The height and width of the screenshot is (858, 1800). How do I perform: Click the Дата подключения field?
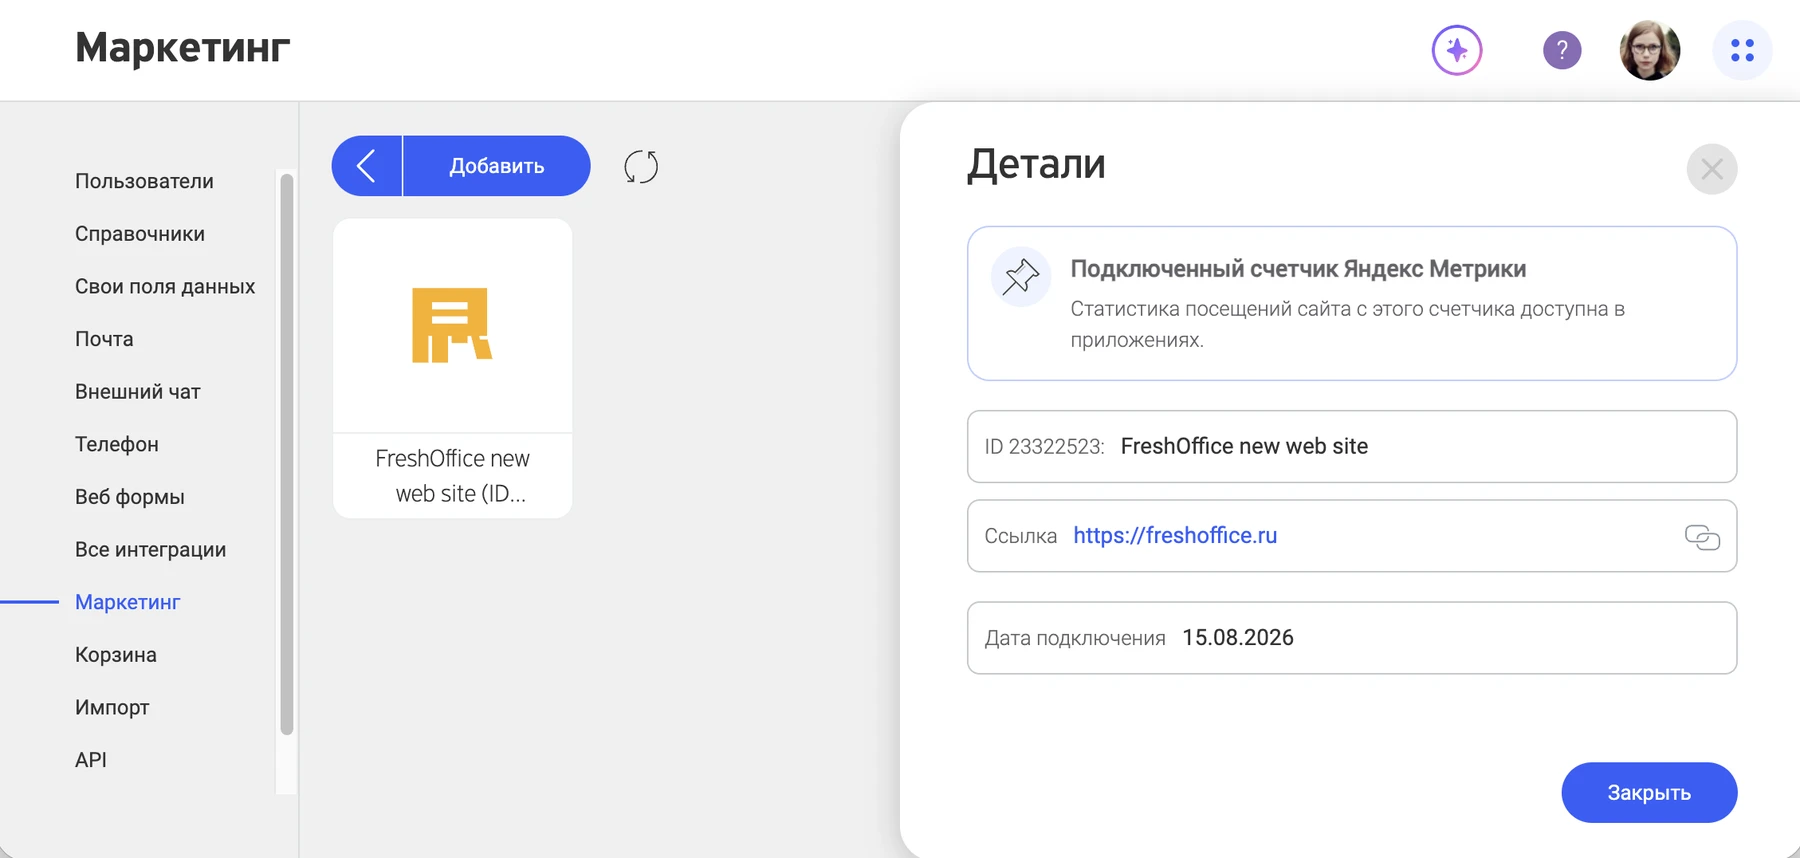point(1352,638)
